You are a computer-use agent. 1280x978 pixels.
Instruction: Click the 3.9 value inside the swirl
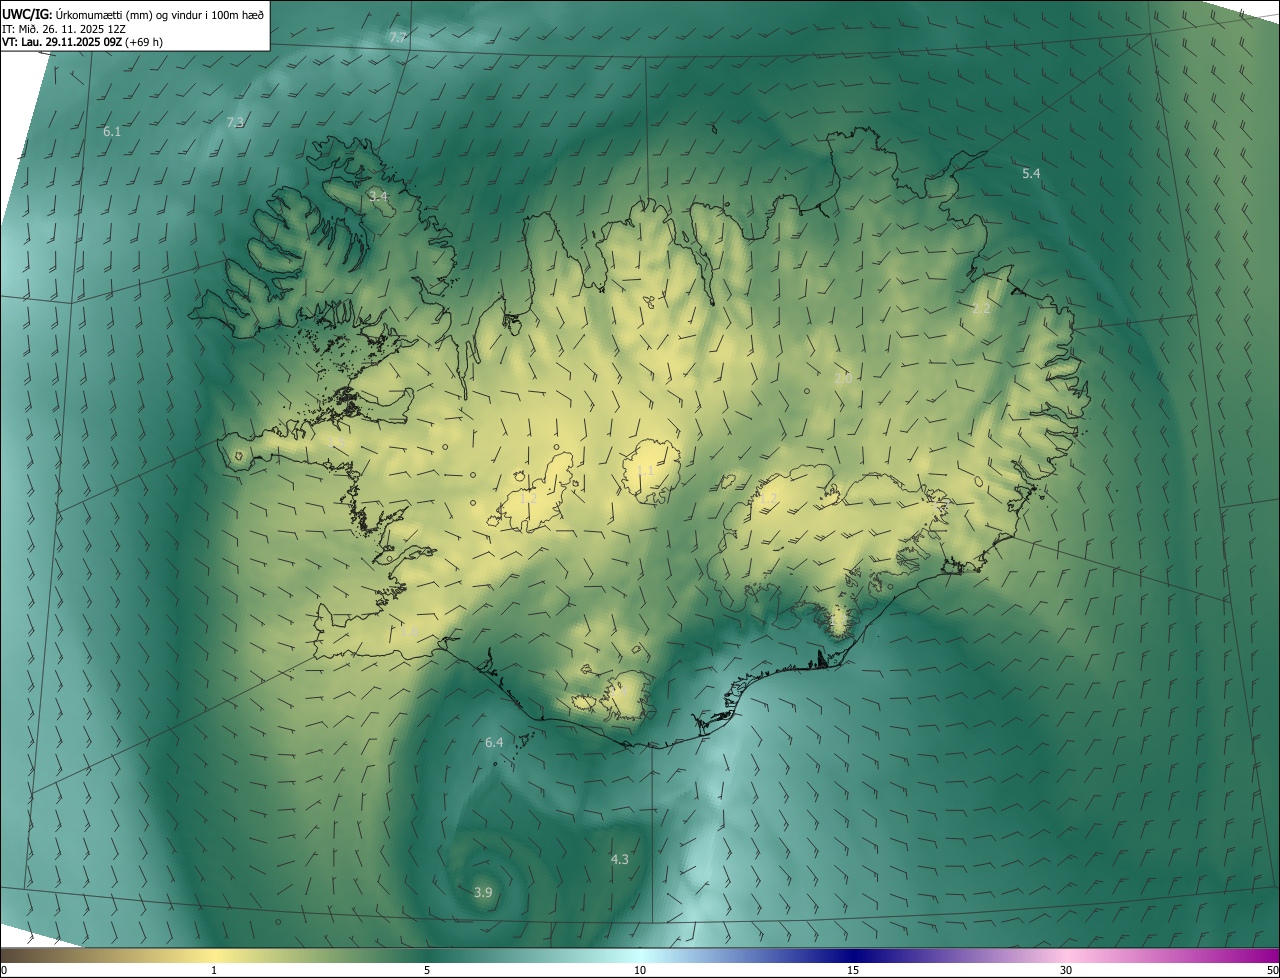click(483, 893)
